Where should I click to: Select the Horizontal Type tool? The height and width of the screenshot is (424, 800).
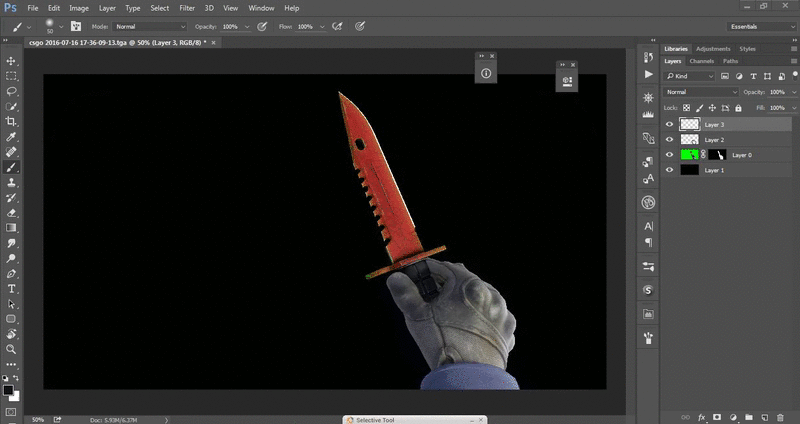[x=11, y=289]
